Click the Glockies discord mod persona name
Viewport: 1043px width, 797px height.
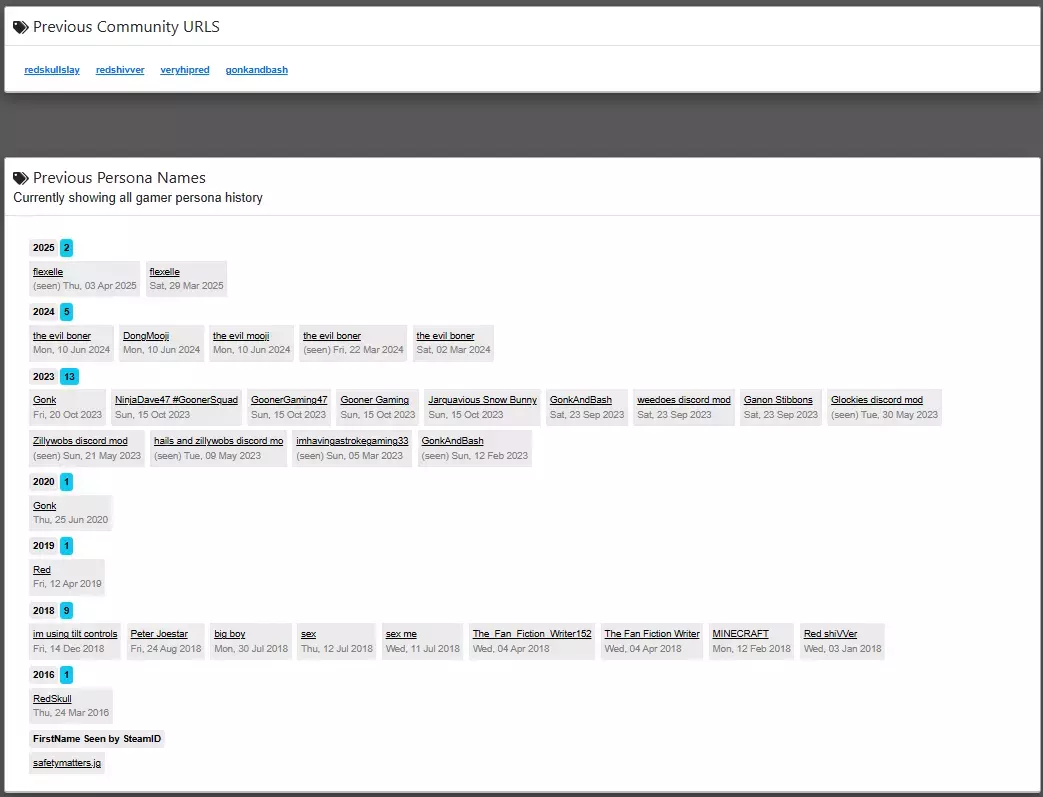point(877,400)
